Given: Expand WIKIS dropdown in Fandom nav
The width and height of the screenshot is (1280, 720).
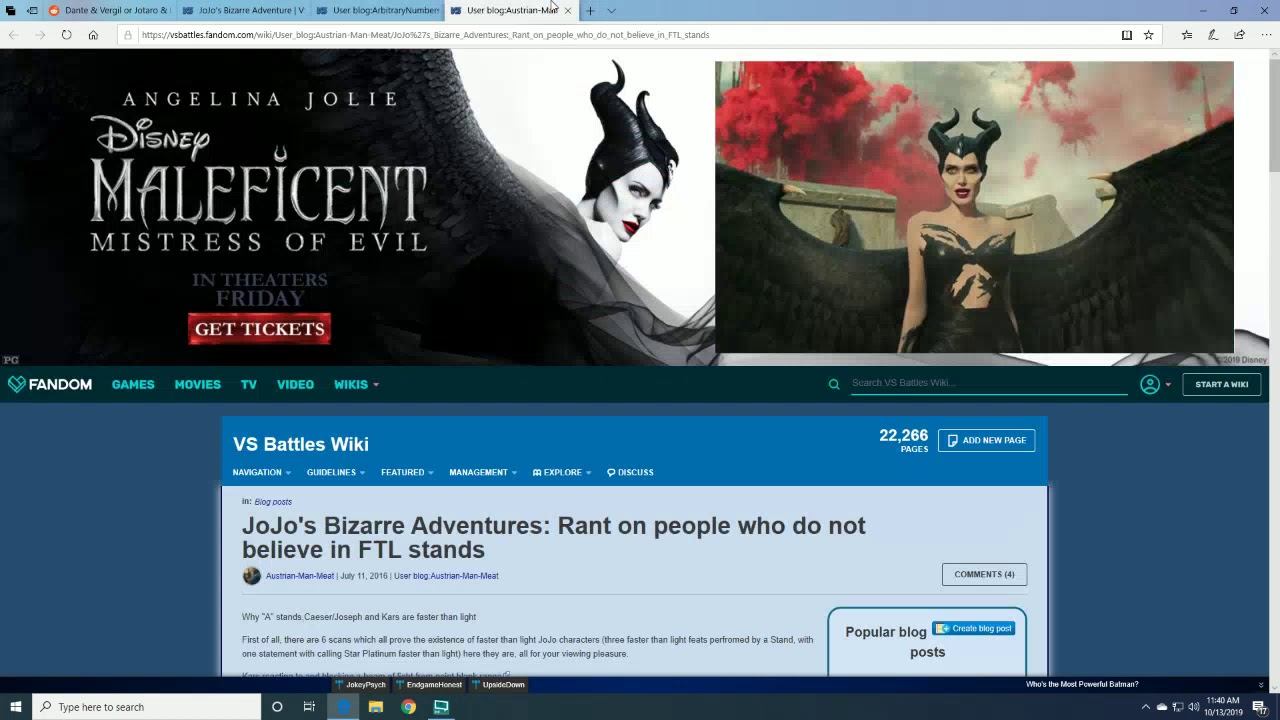Looking at the screenshot, I should (x=356, y=384).
